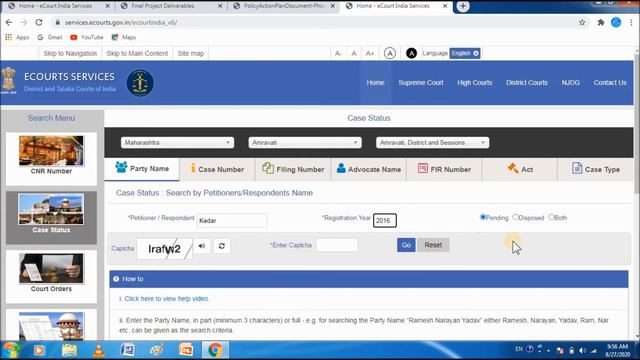
Task: Open the Amravati district dropdown
Action: pos(305,142)
